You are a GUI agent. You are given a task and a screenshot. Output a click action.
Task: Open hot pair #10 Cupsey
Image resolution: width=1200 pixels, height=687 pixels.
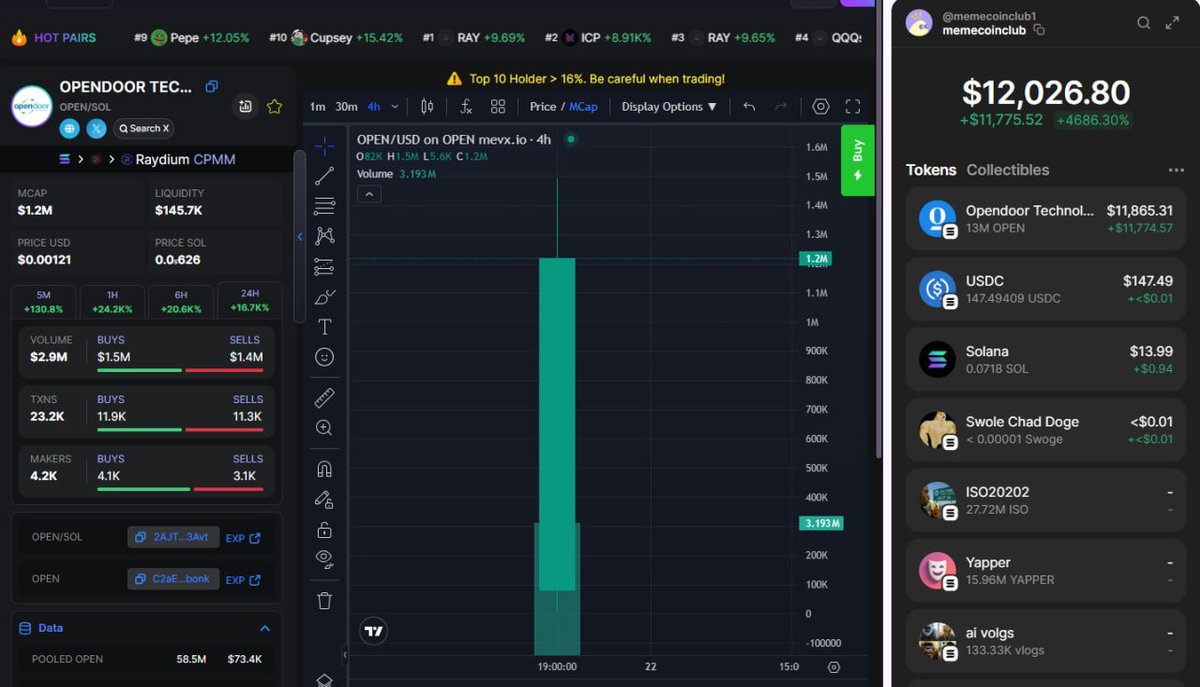(336, 38)
